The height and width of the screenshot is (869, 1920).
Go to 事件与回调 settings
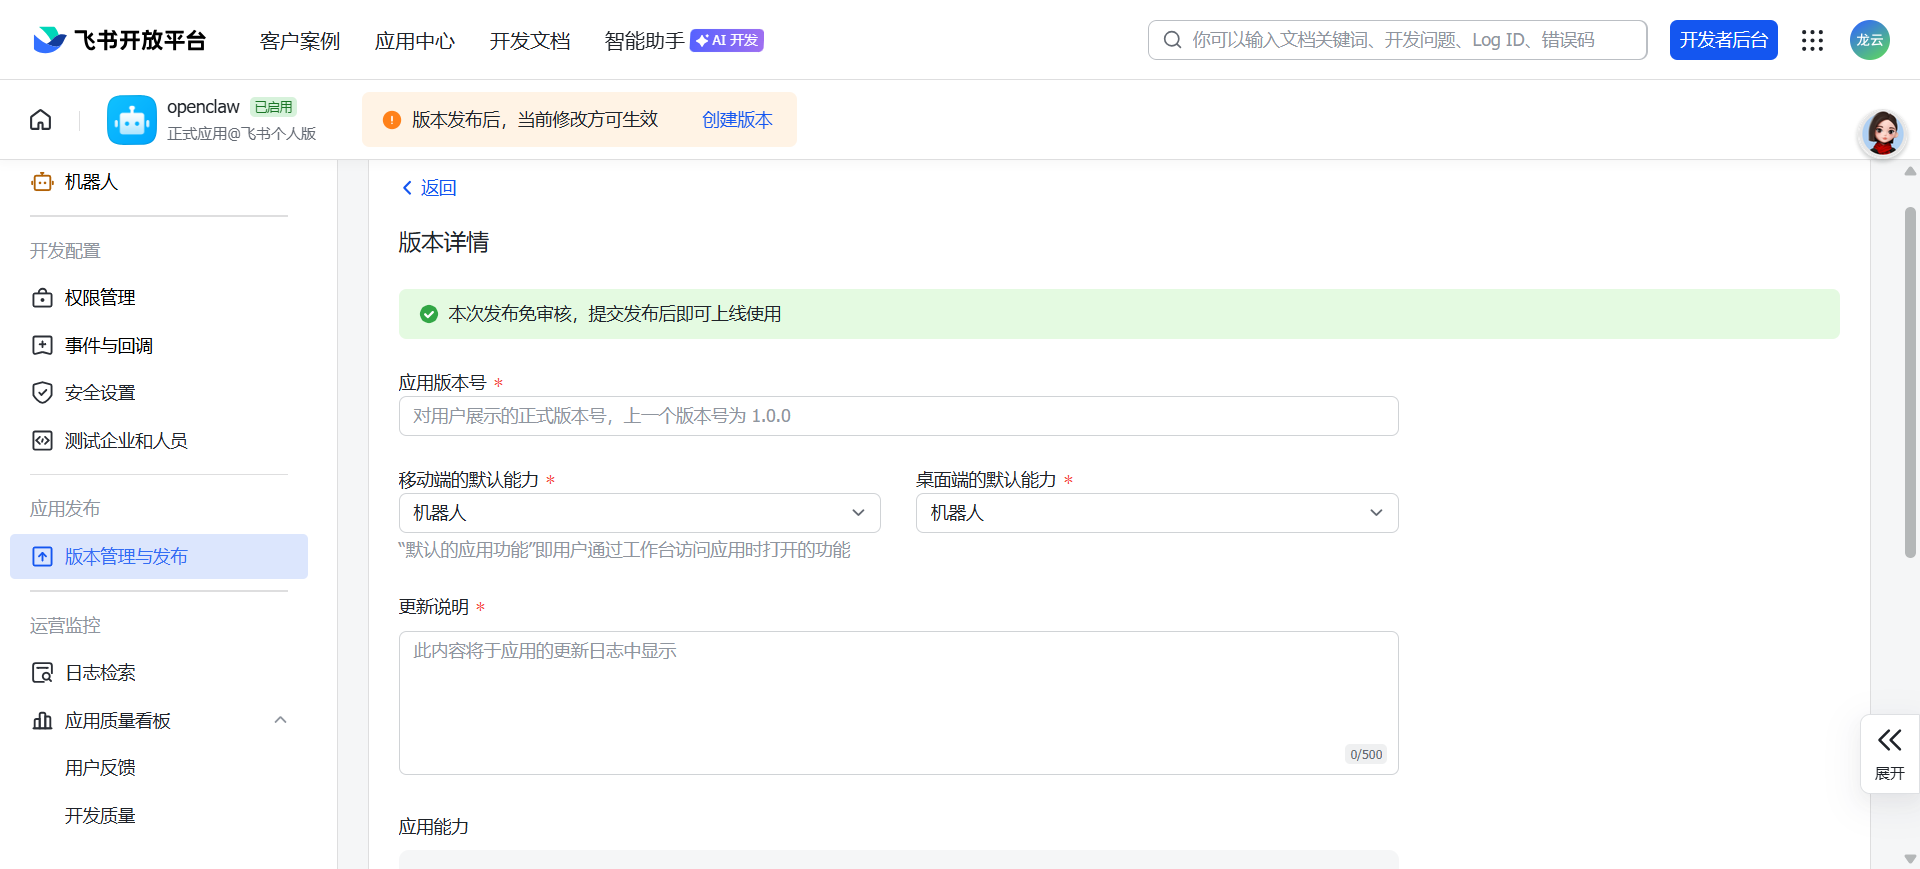[x=108, y=346]
